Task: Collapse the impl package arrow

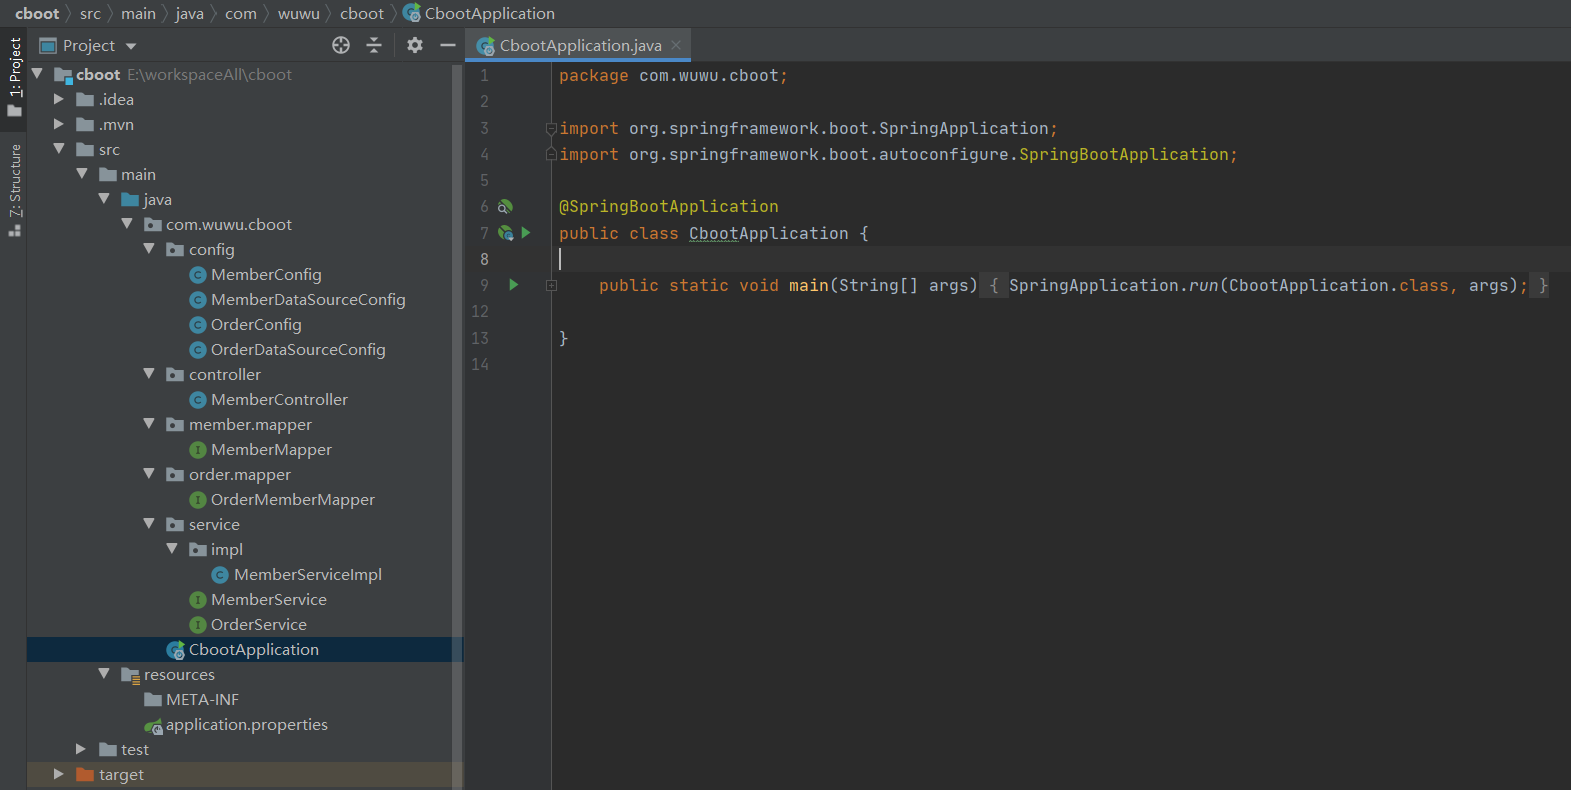Action: point(172,549)
